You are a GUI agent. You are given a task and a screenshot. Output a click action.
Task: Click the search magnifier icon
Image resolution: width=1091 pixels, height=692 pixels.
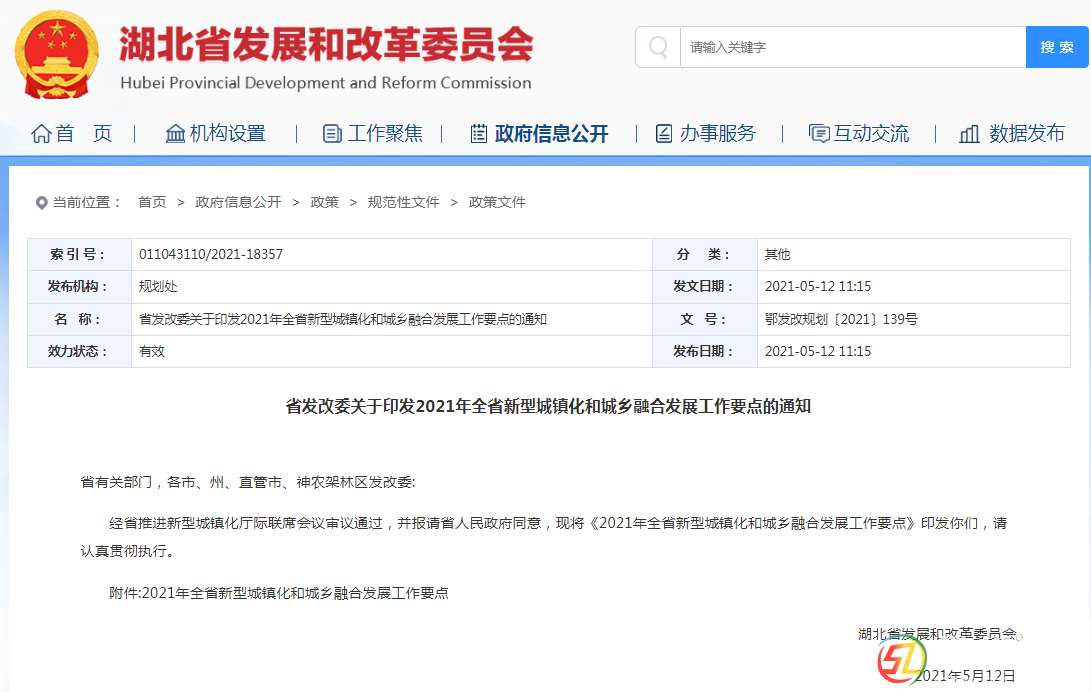pyautogui.click(x=658, y=47)
